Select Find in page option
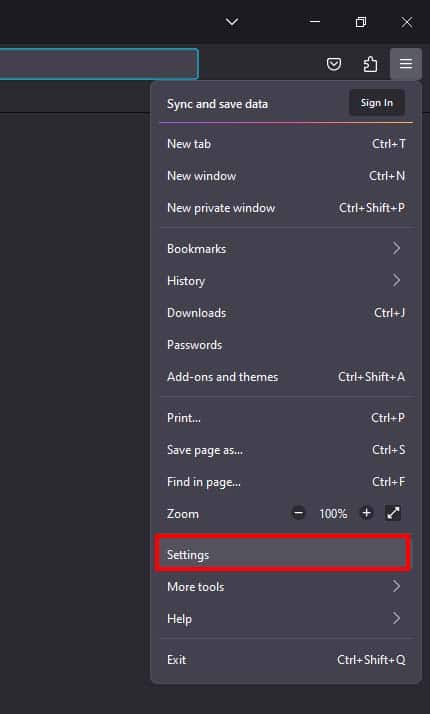Image resolution: width=430 pixels, height=714 pixels. 286,482
